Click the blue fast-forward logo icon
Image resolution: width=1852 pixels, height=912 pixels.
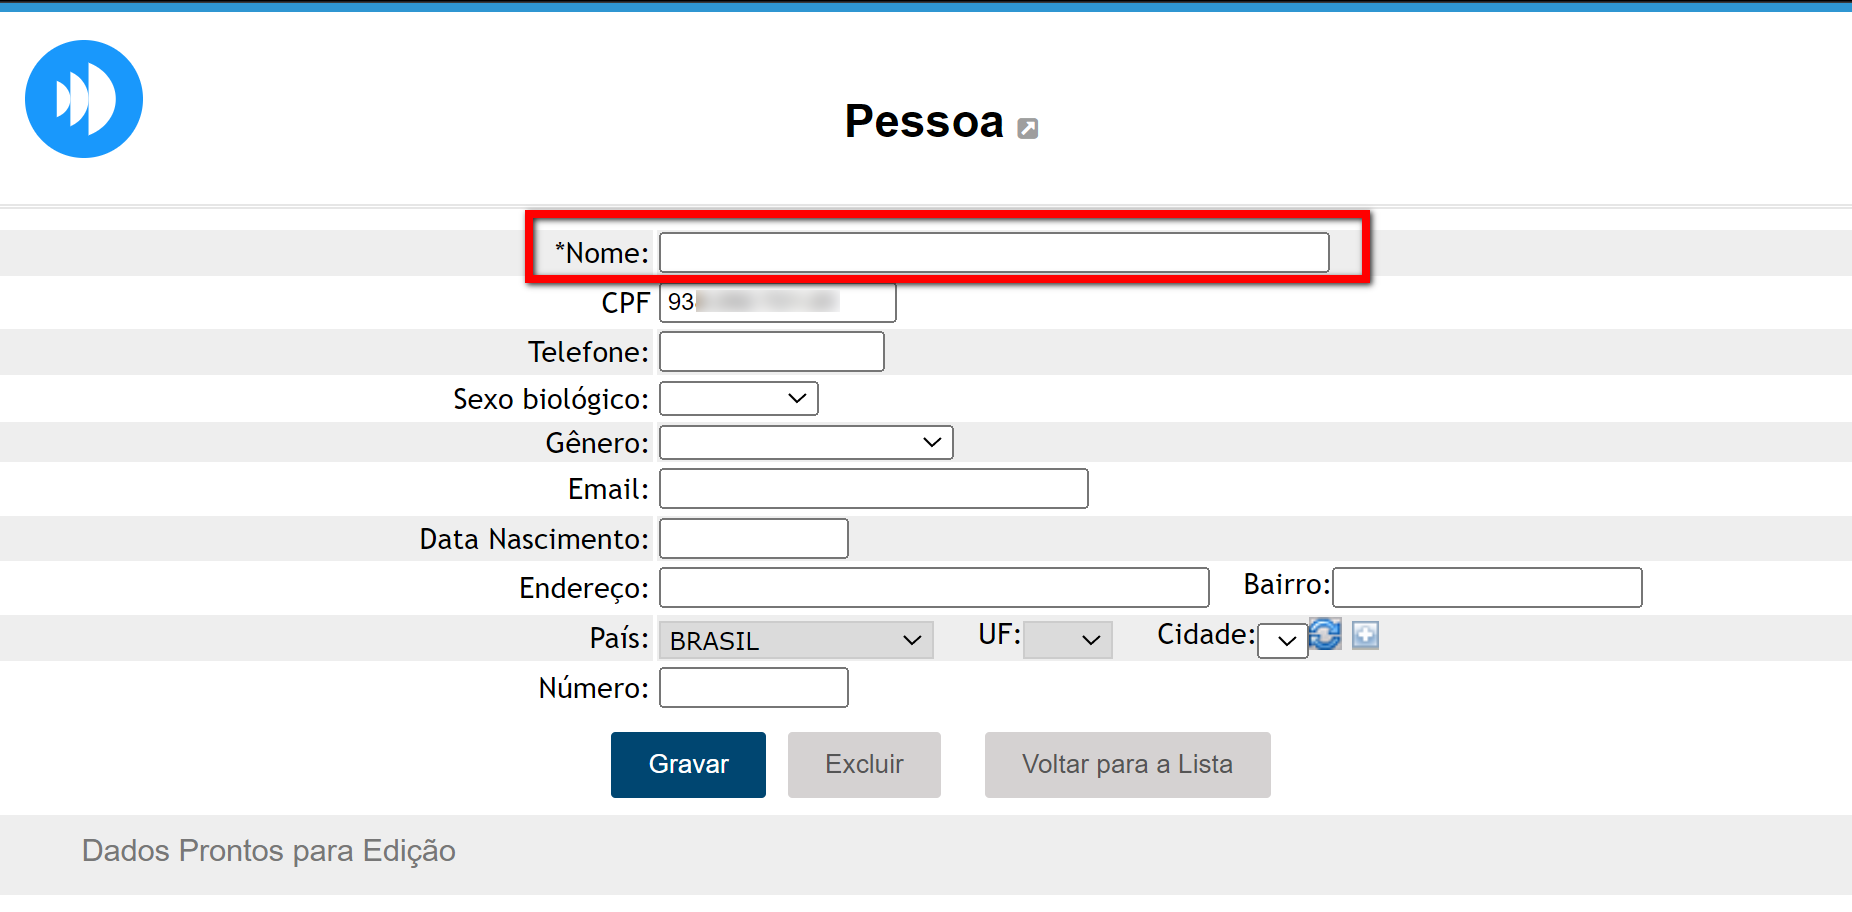(84, 99)
